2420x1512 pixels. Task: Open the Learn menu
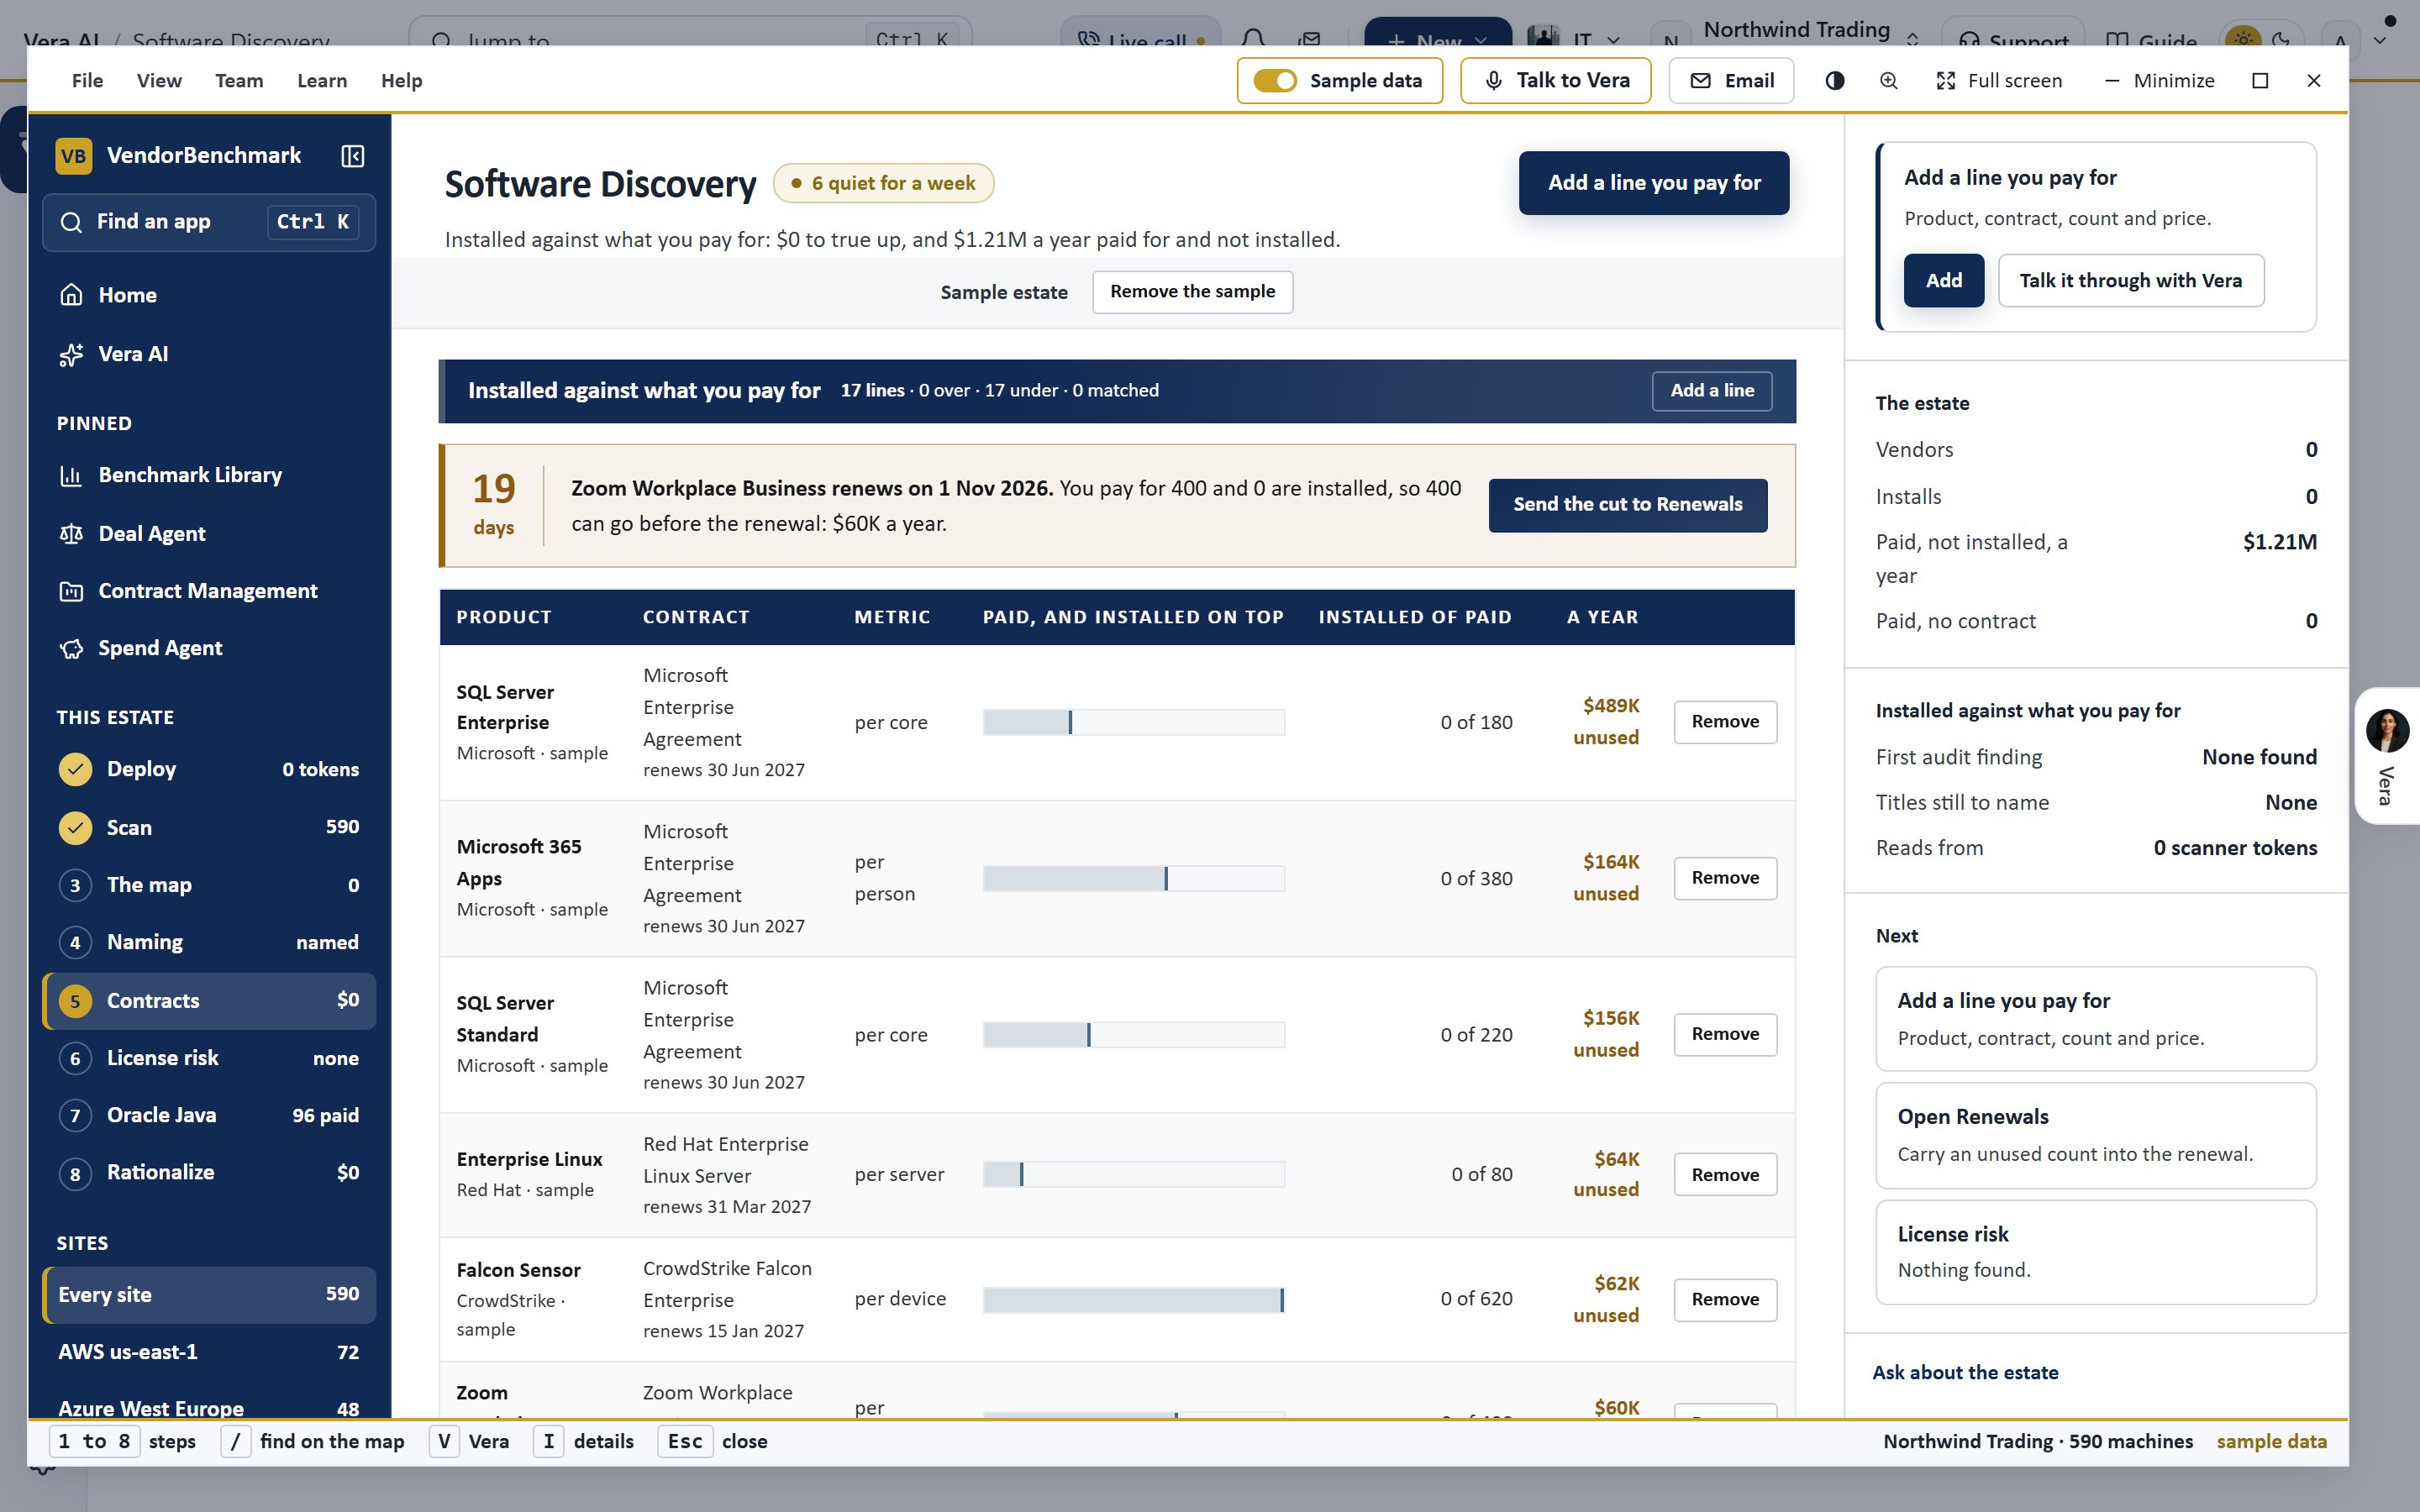click(x=322, y=81)
